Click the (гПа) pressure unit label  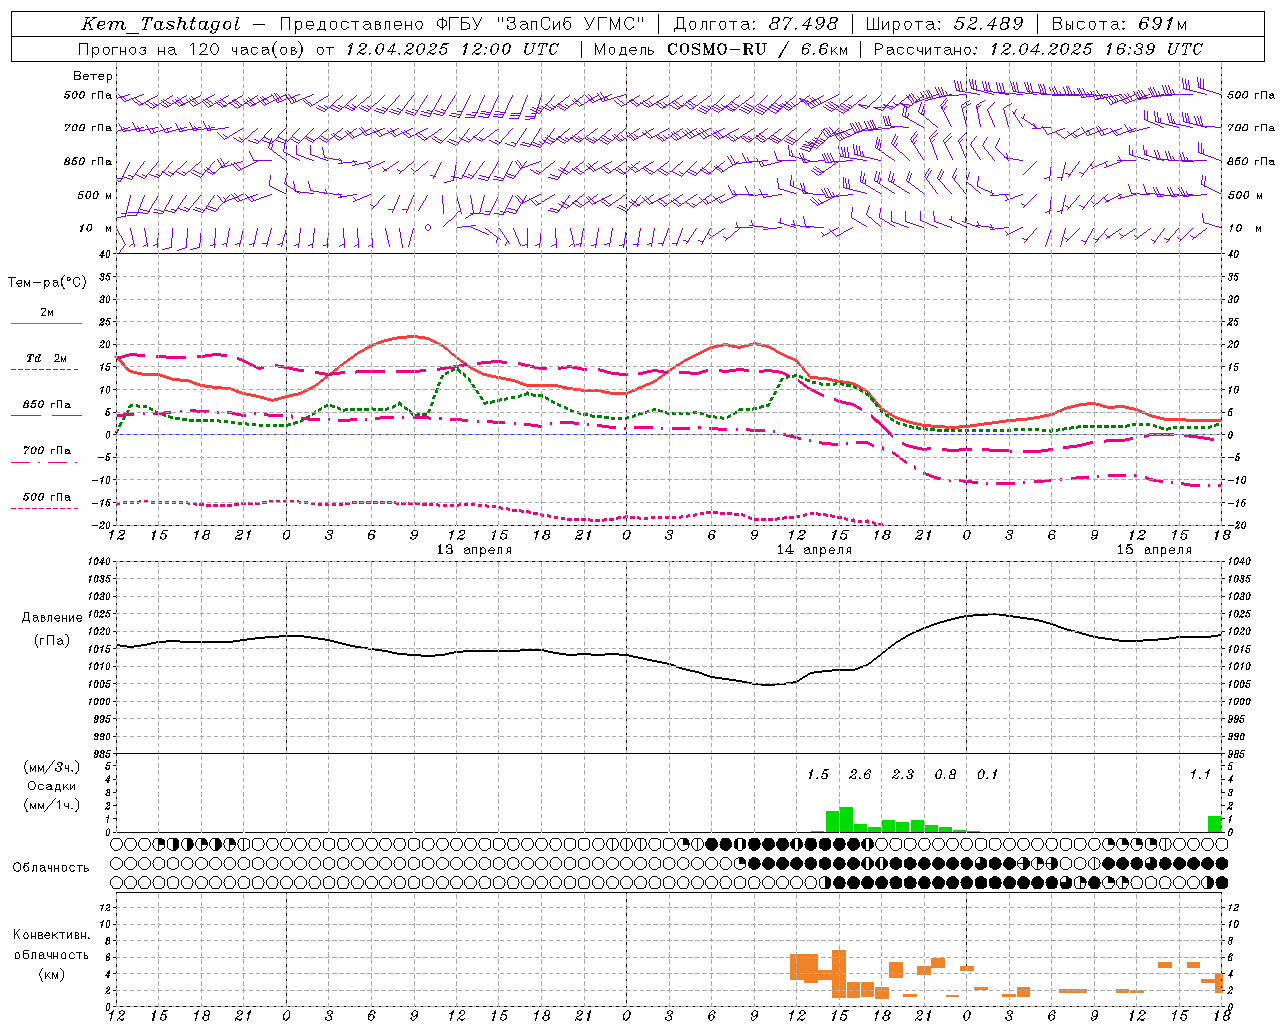pos(52,641)
